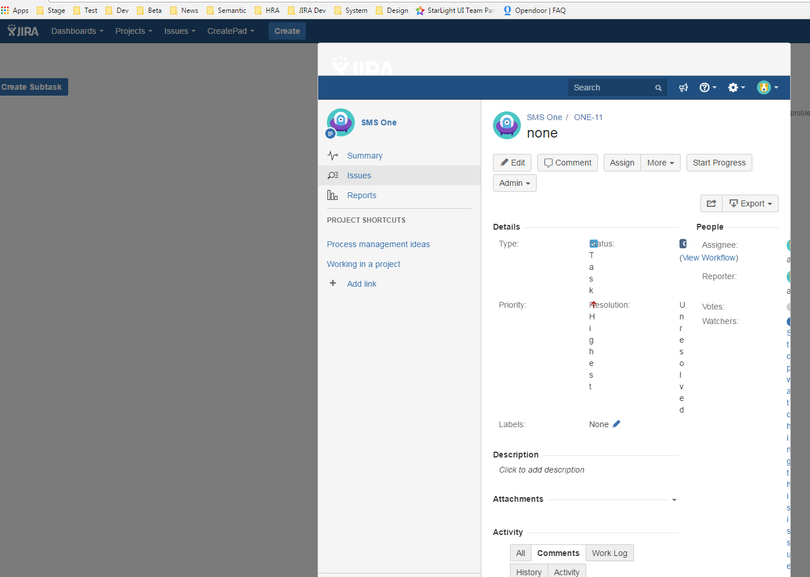Viewport: 810px width, 577px height.
Task: Click Add link in project shortcuts
Action: (362, 284)
